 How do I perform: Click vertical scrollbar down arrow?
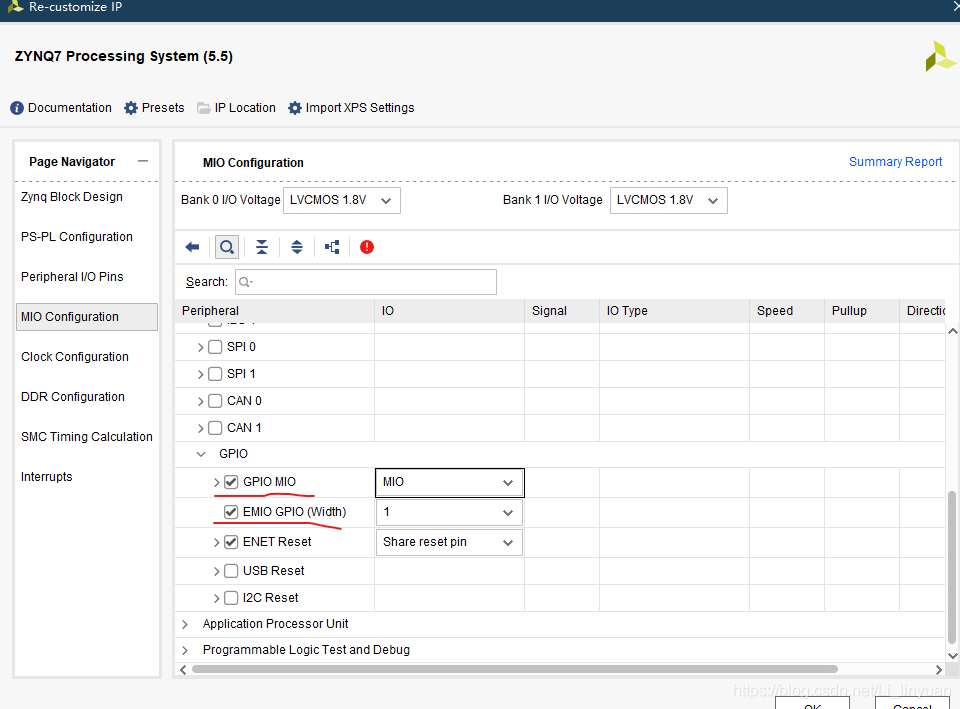coord(953,656)
